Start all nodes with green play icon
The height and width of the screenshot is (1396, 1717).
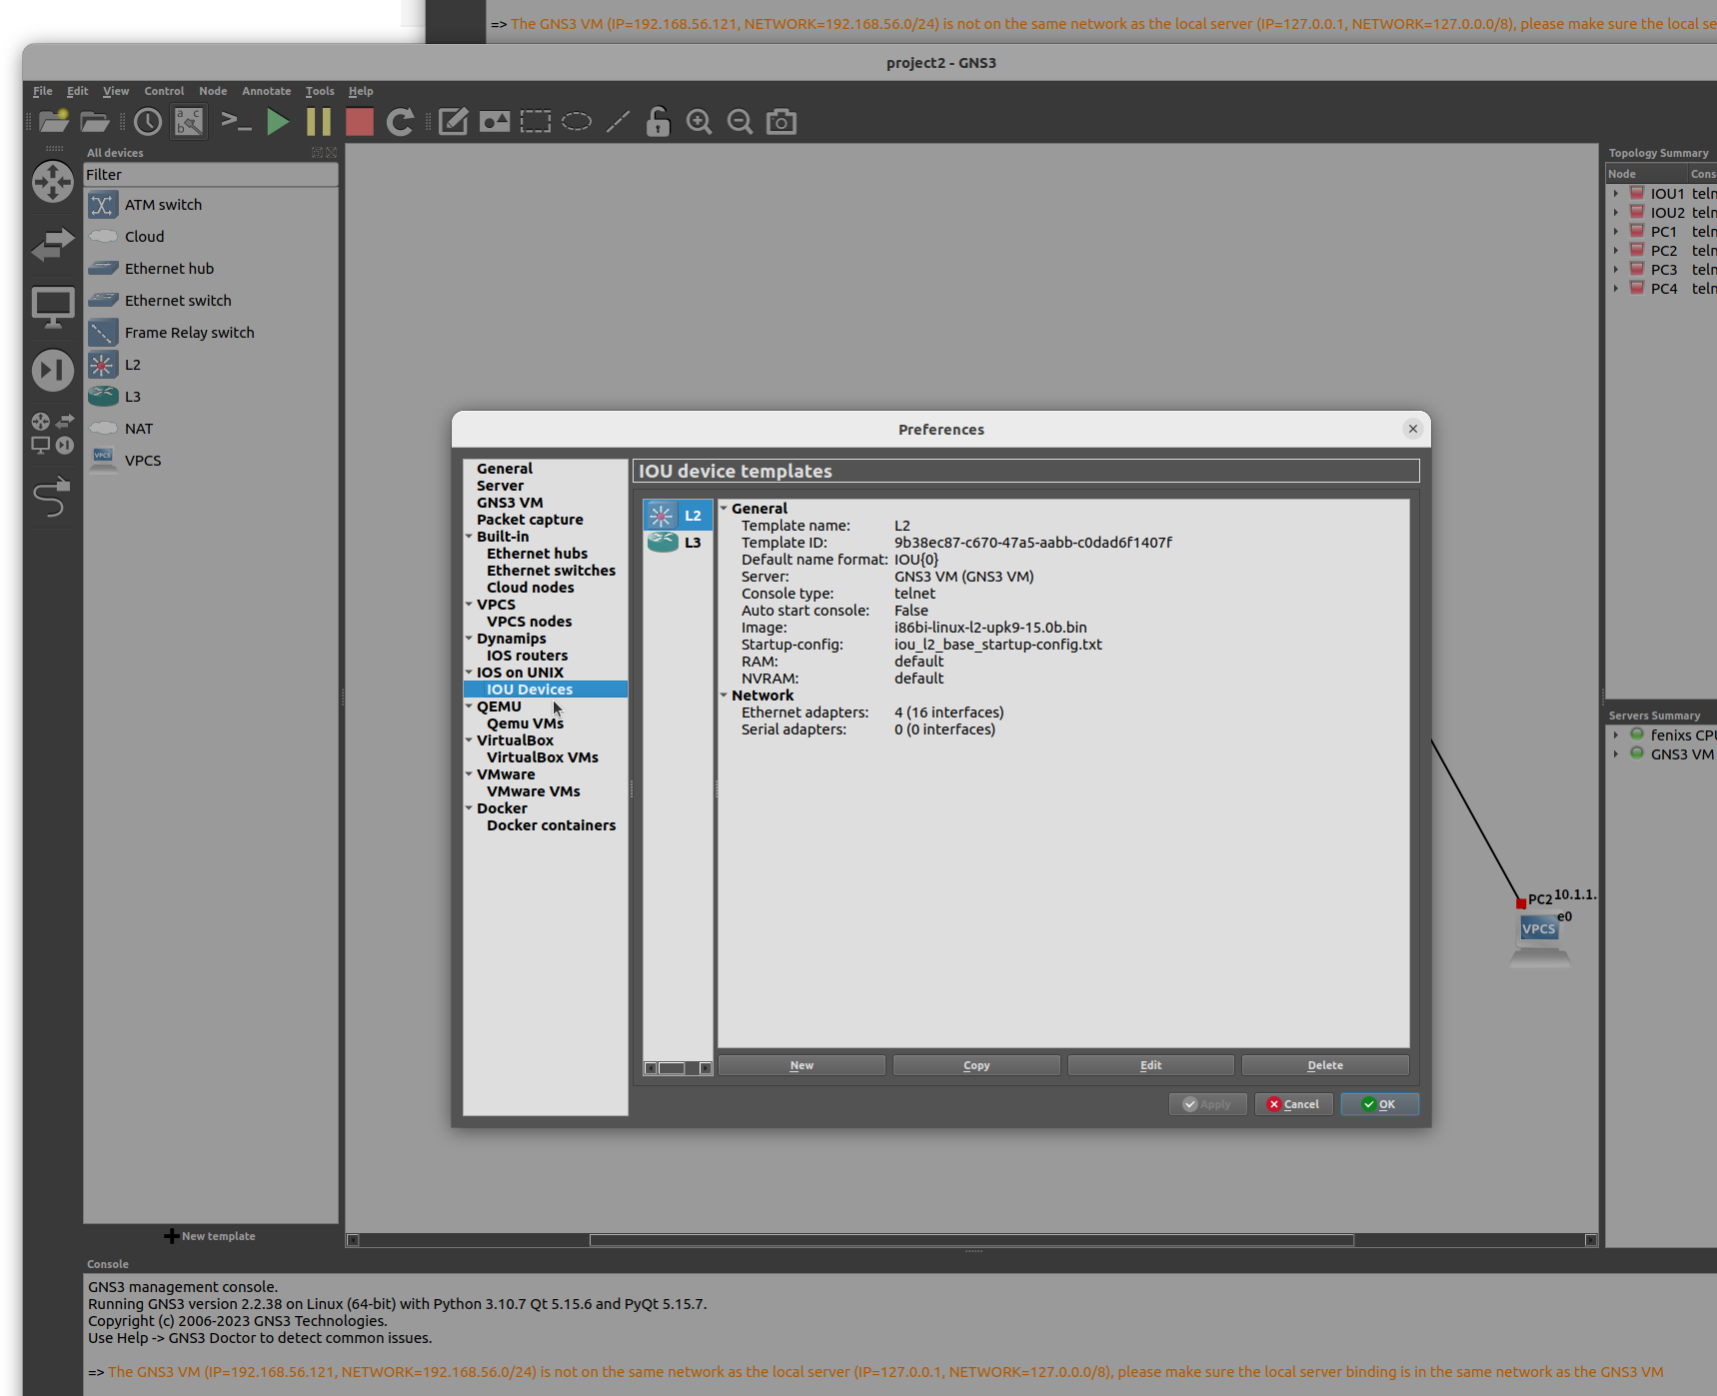coord(278,122)
